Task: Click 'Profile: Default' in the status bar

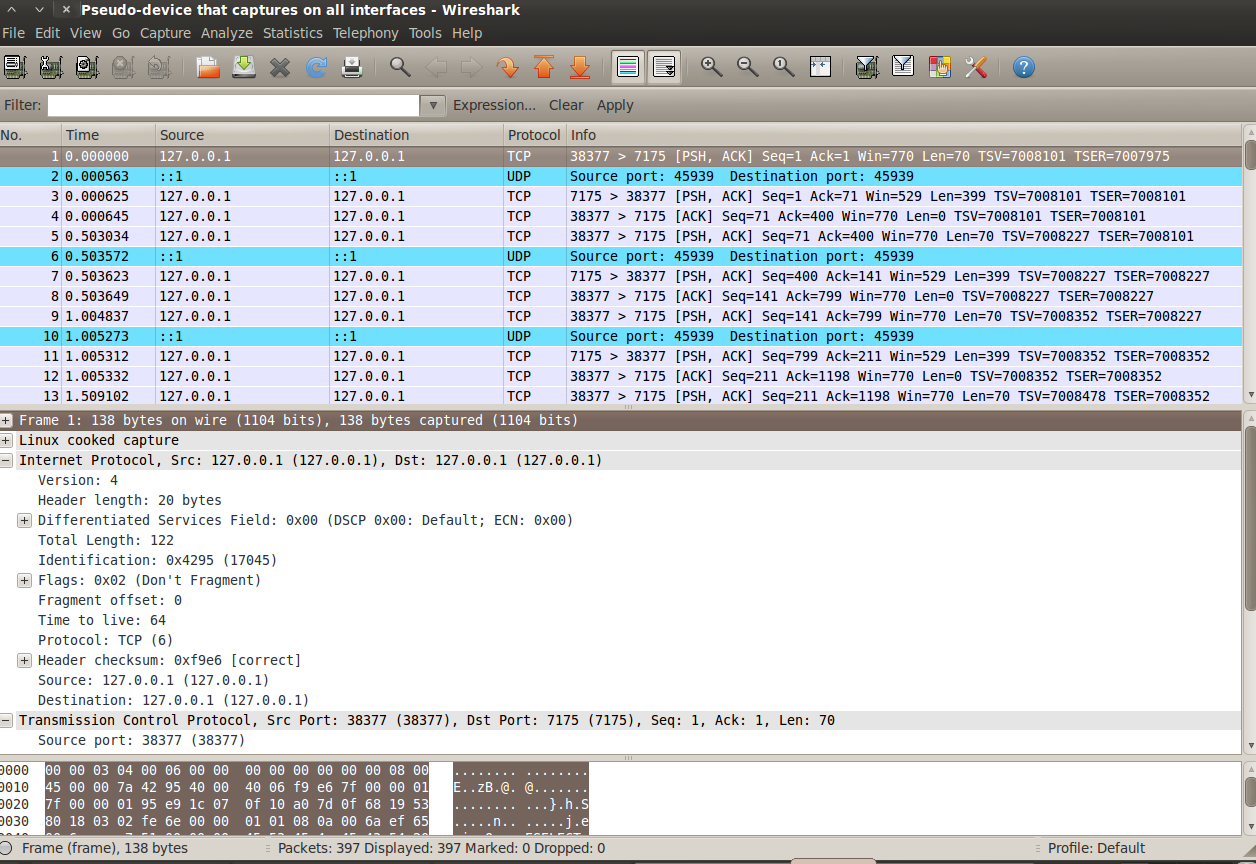Action: point(1096,848)
